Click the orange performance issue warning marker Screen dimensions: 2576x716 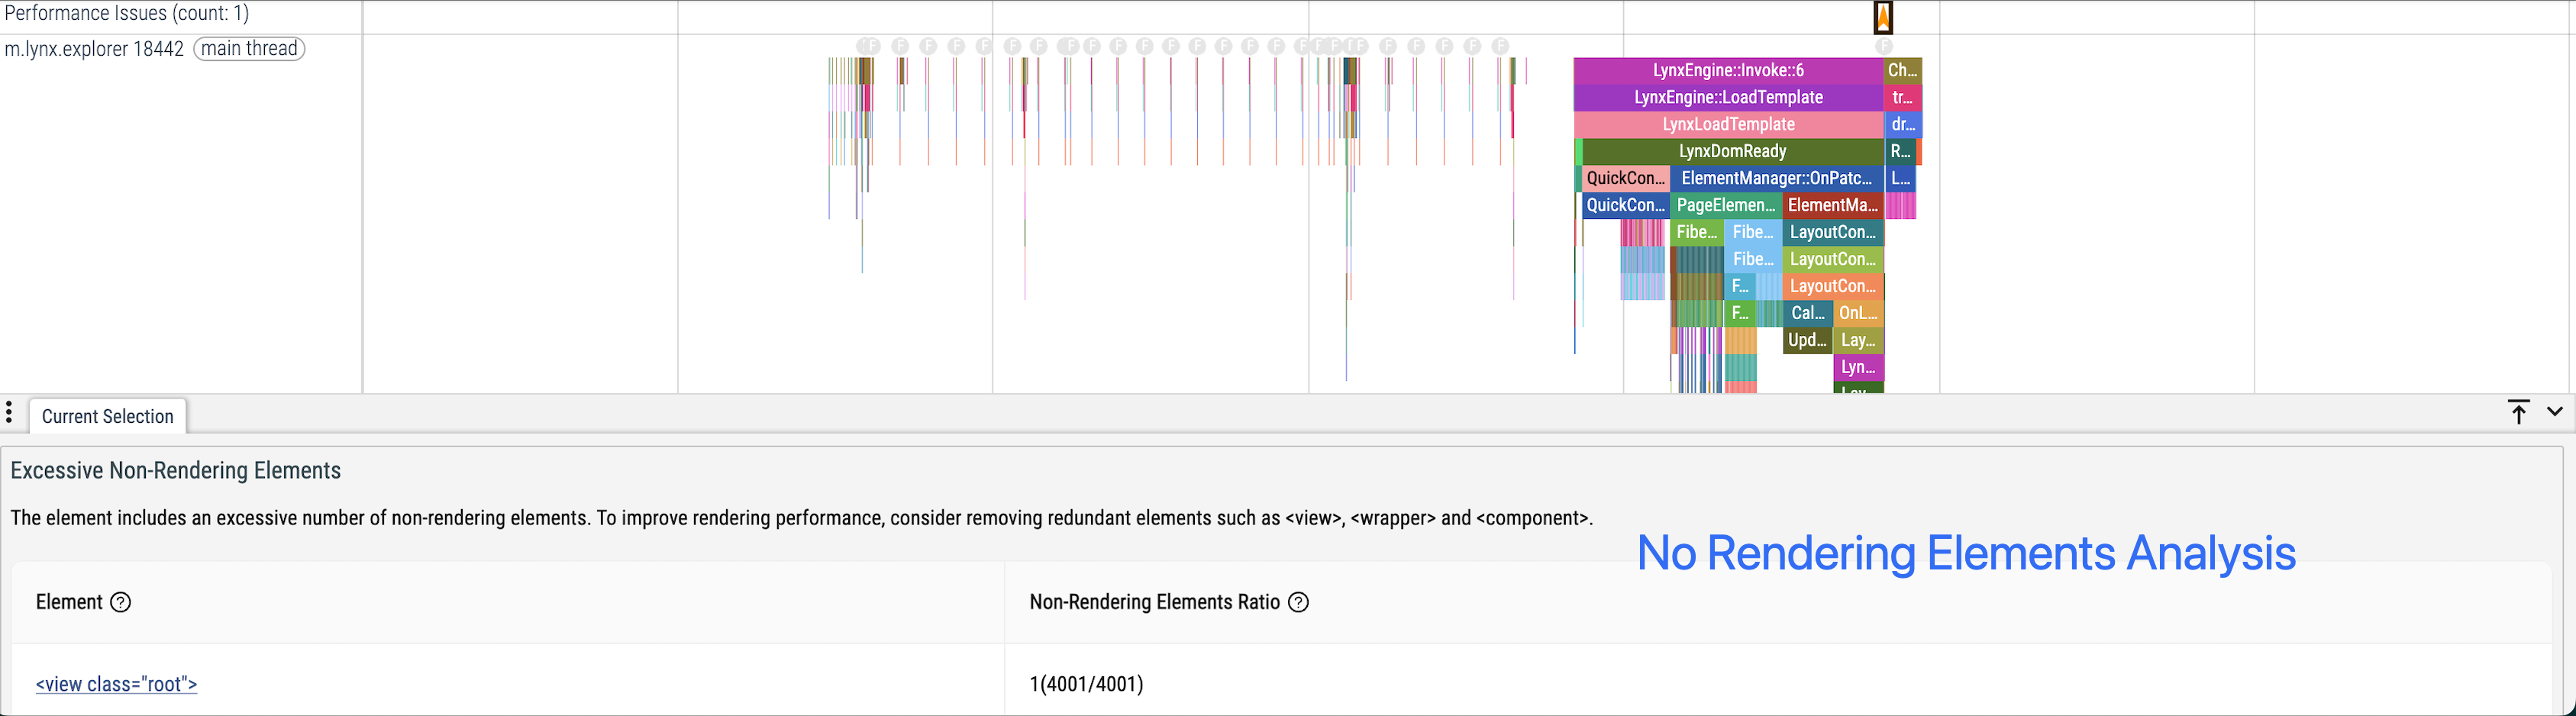1883,17
